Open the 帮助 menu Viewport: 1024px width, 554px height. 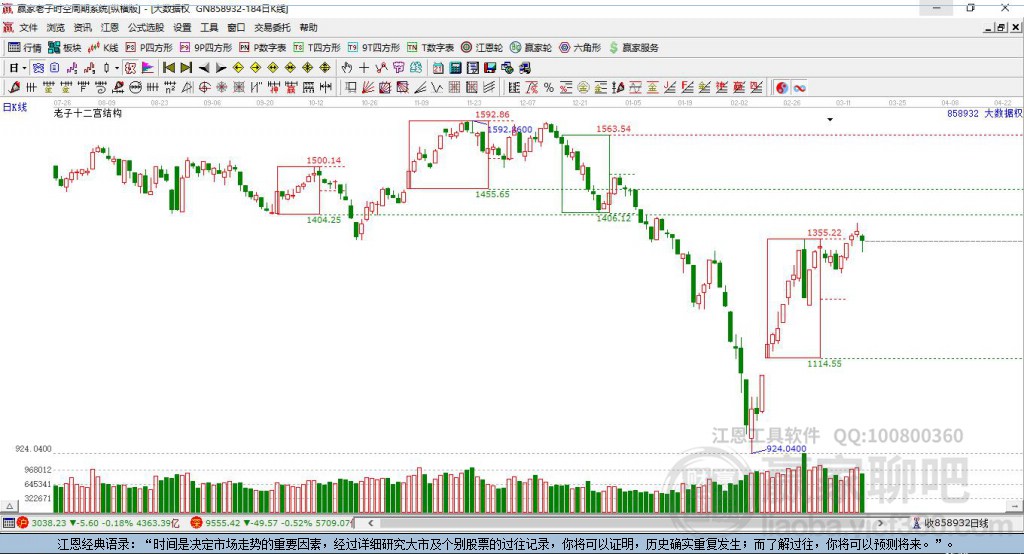(x=308, y=27)
